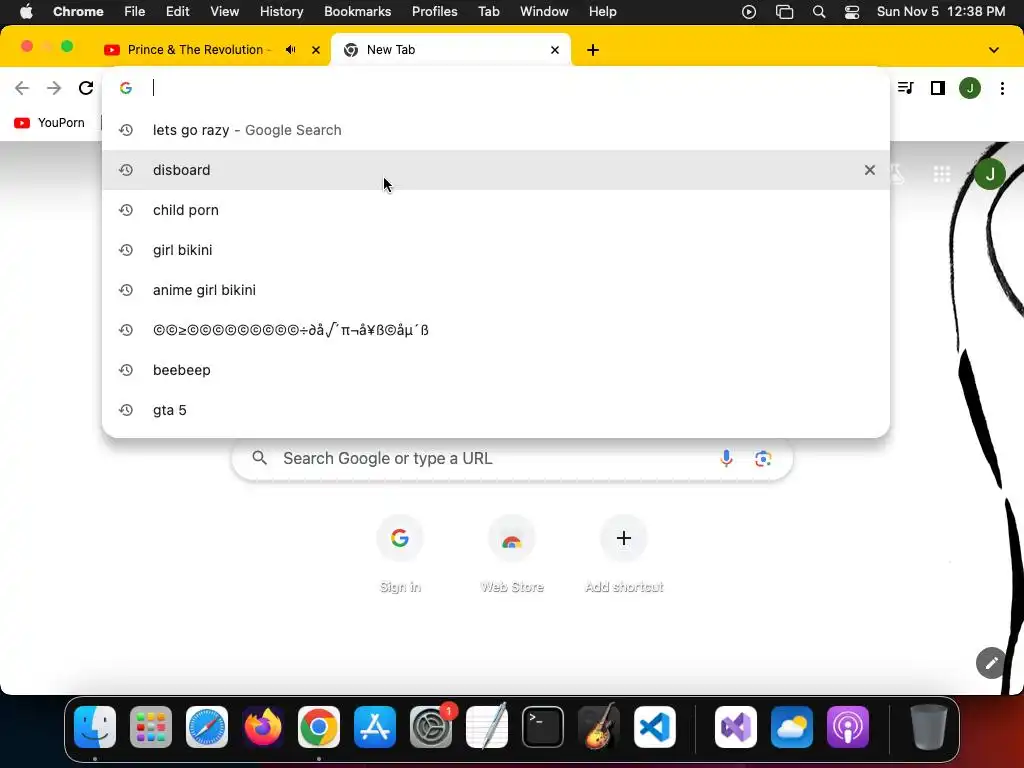Start voice search with the microphone icon
Image resolution: width=1024 pixels, height=768 pixels.
pyautogui.click(x=726, y=458)
